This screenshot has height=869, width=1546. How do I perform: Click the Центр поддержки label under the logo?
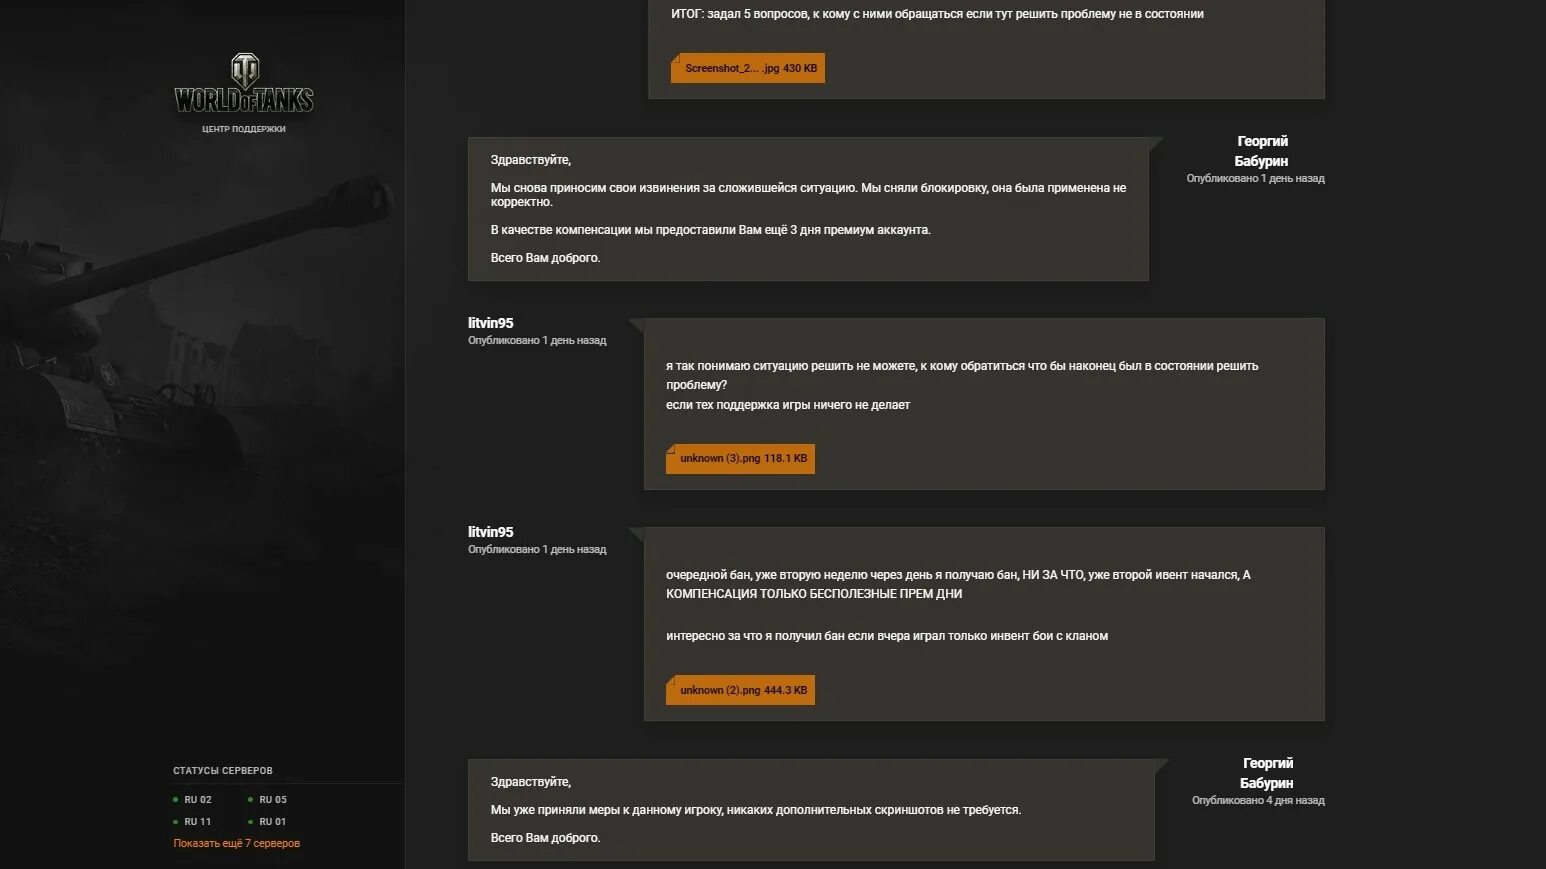click(244, 129)
